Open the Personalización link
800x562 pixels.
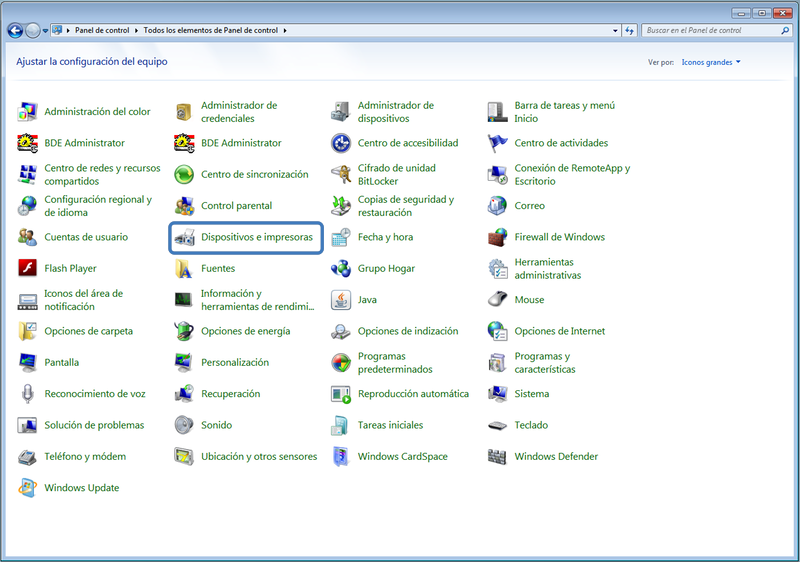tap(235, 363)
